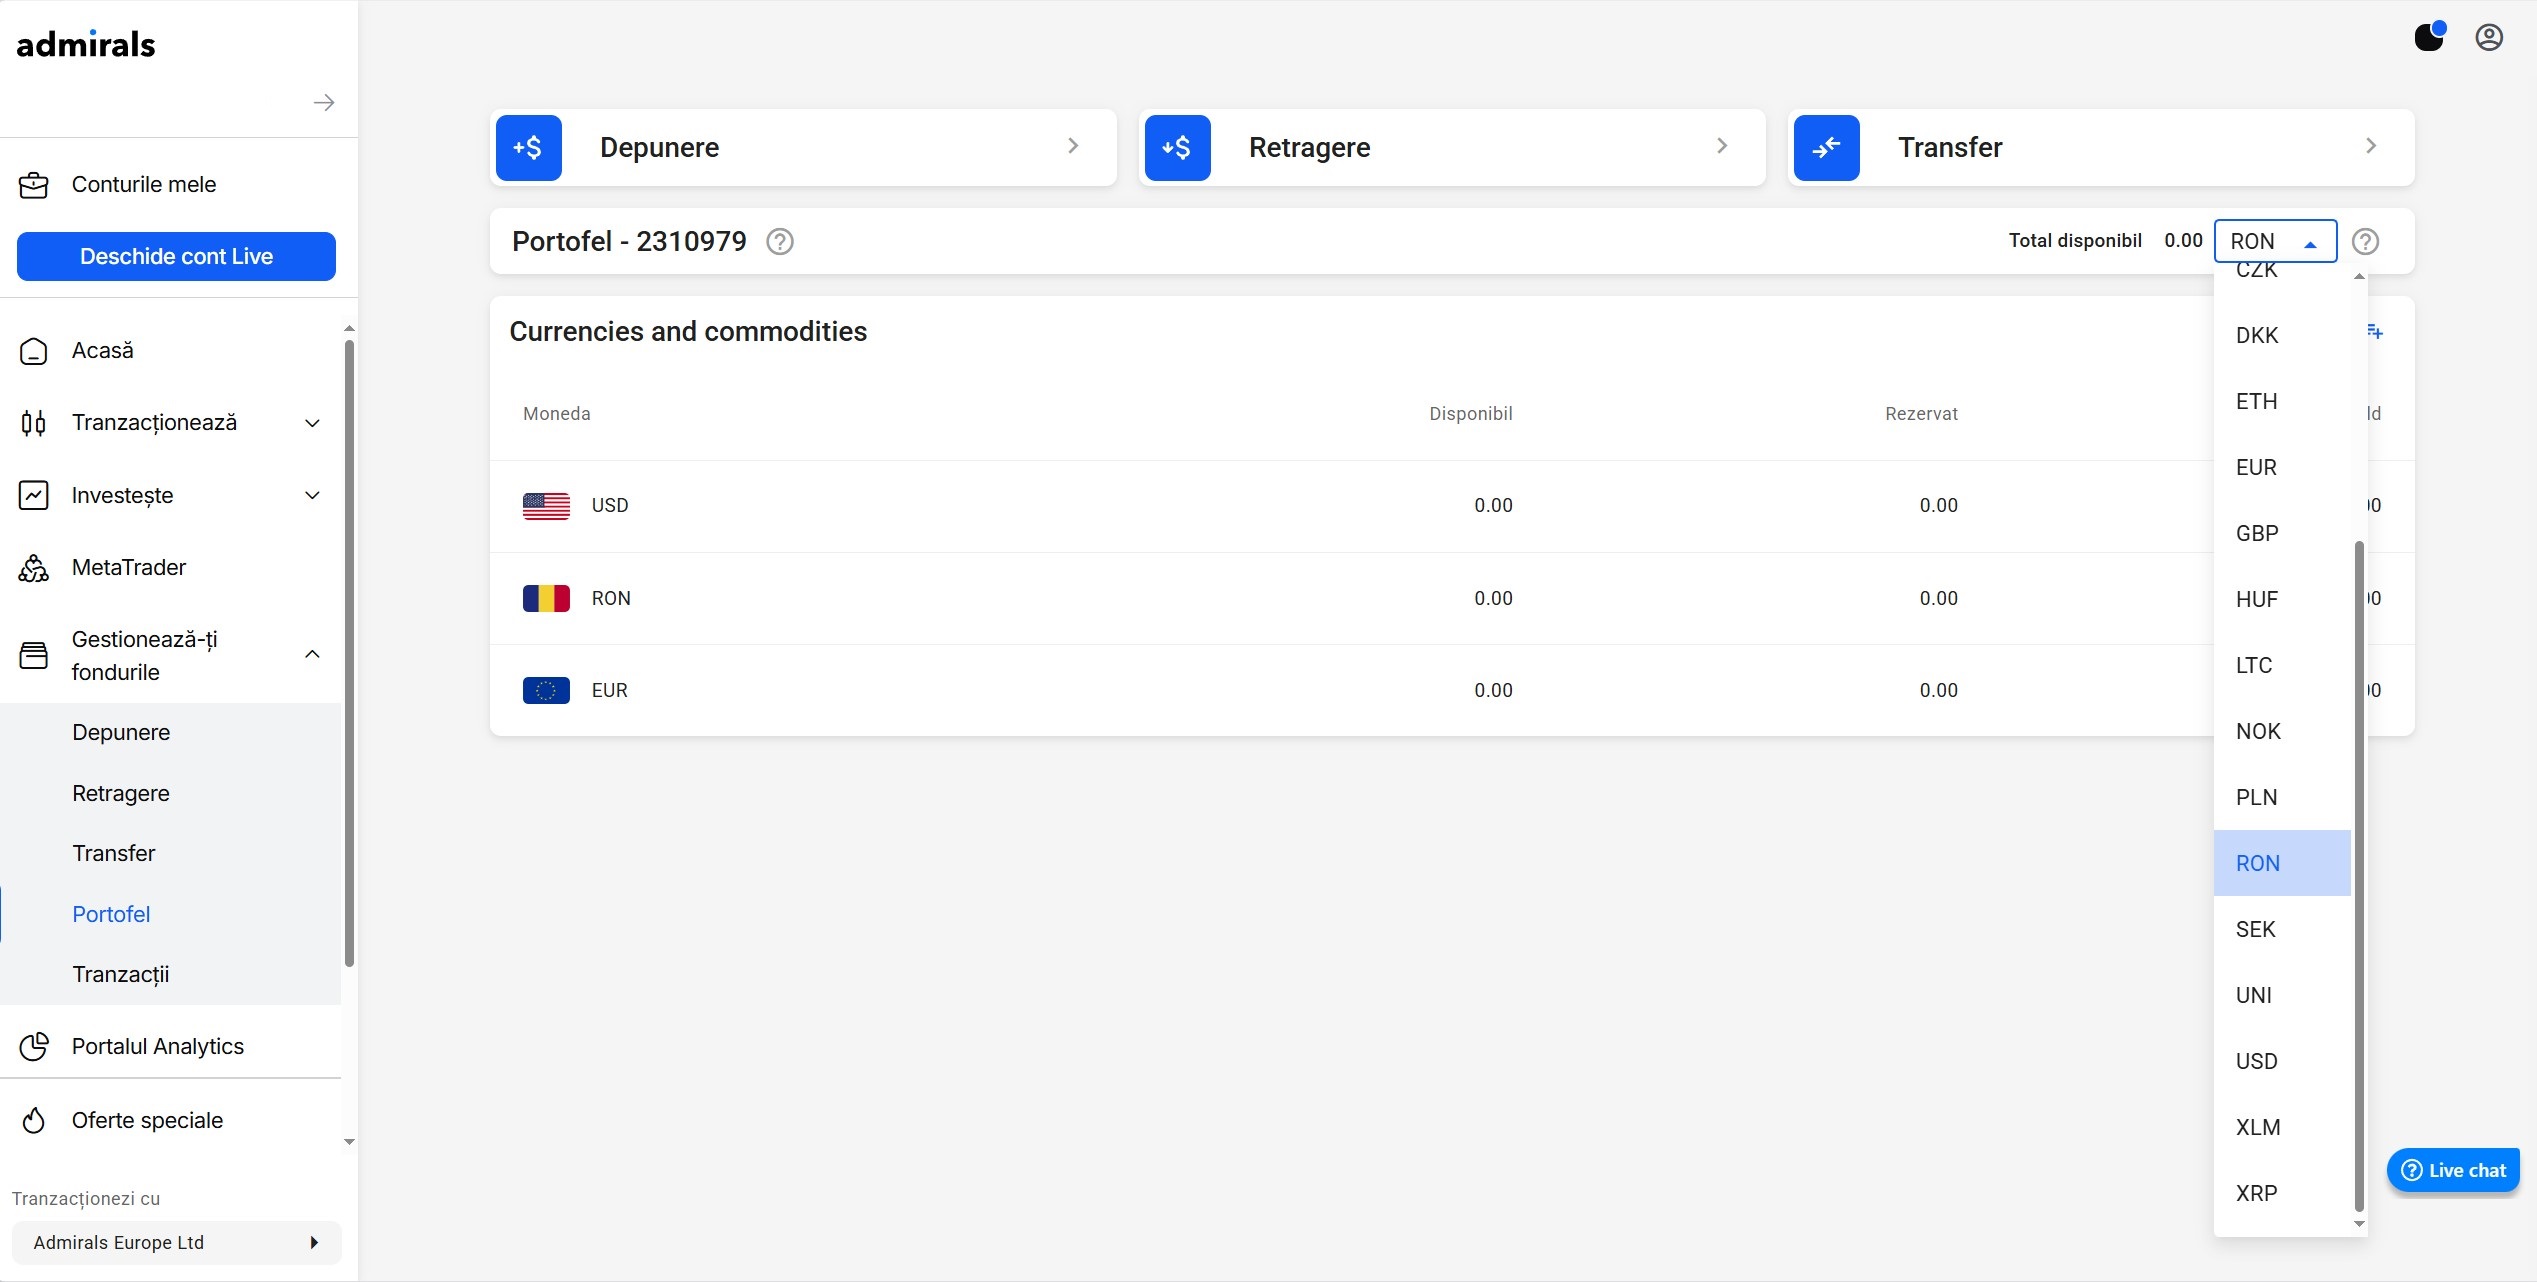Expand the Investește menu chevron
Screen dimensions: 2537x1282
tap(312, 496)
